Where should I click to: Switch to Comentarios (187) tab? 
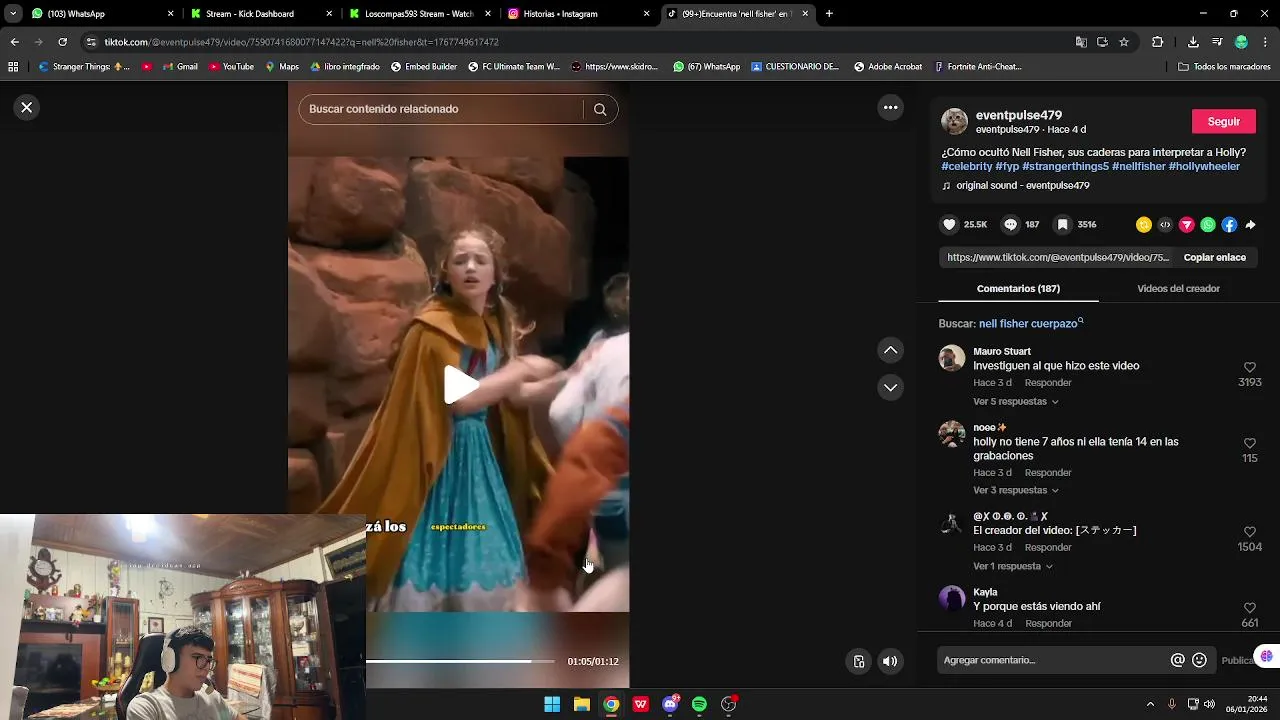1018,288
